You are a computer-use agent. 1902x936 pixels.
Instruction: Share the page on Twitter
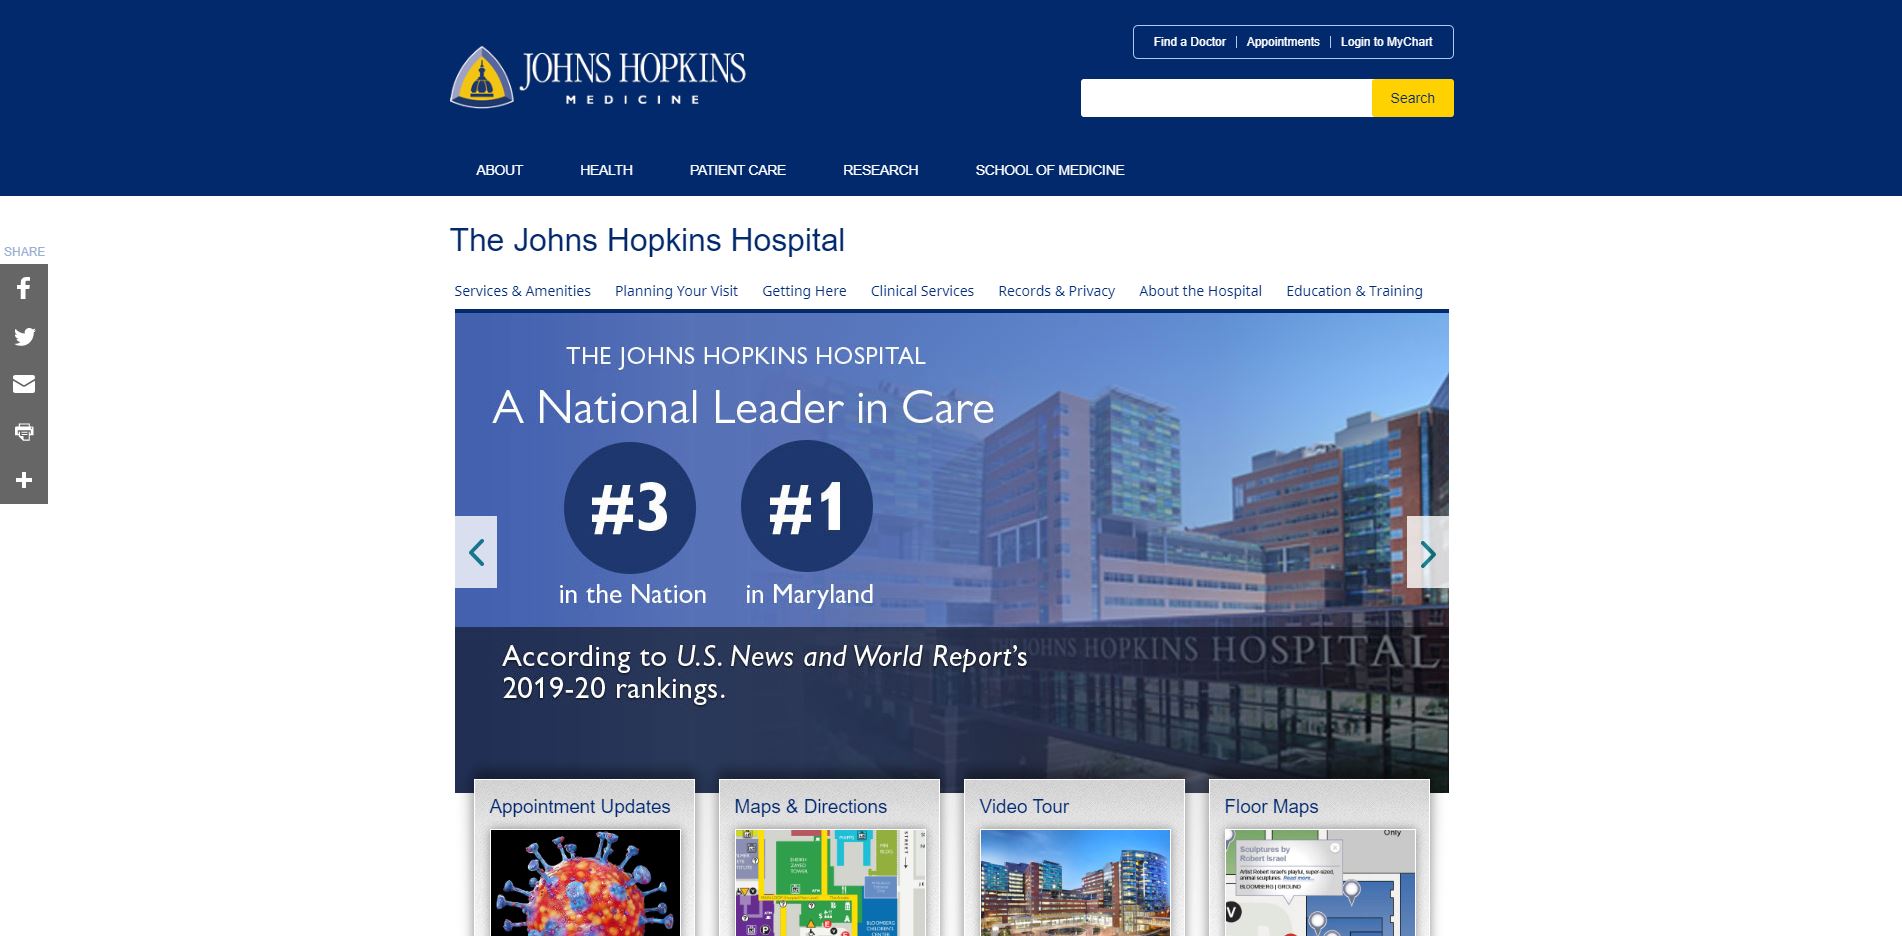[24, 336]
